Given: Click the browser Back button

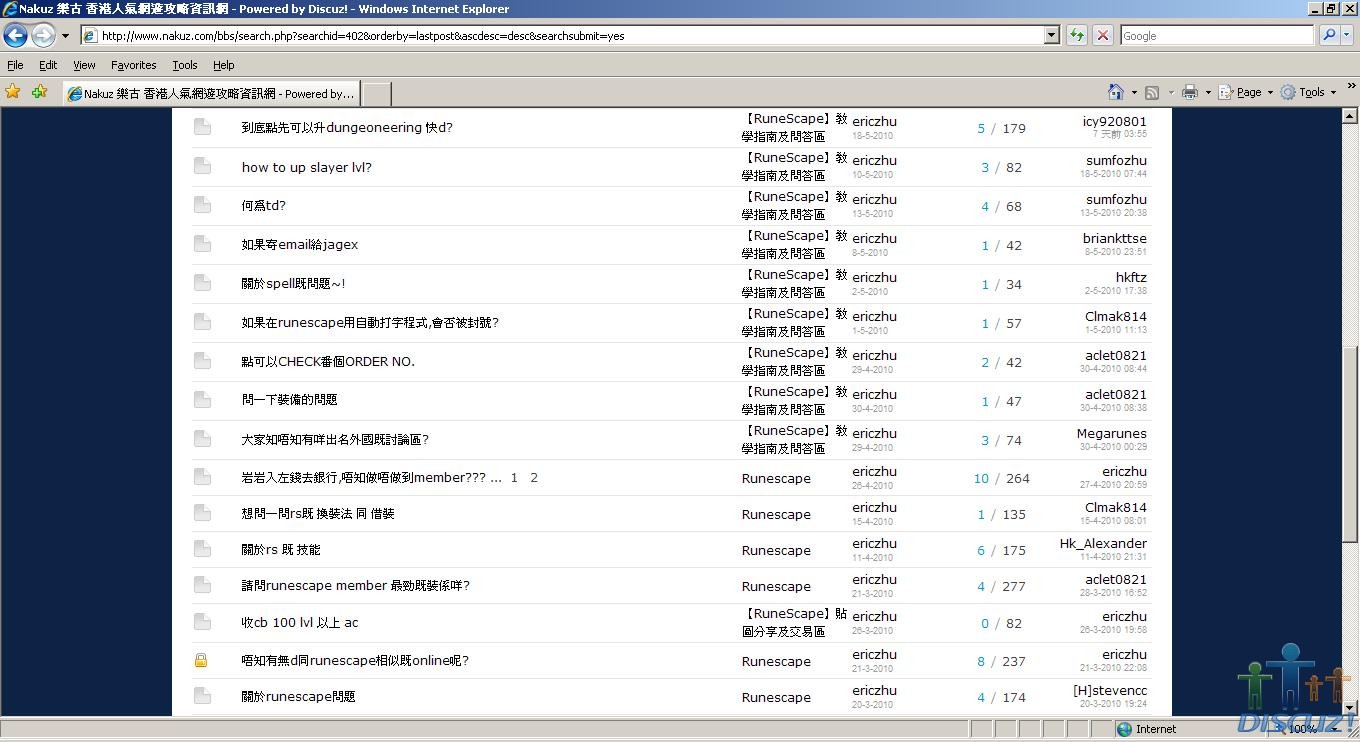Looking at the screenshot, I should pyautogui.click(x=15, y=36).
